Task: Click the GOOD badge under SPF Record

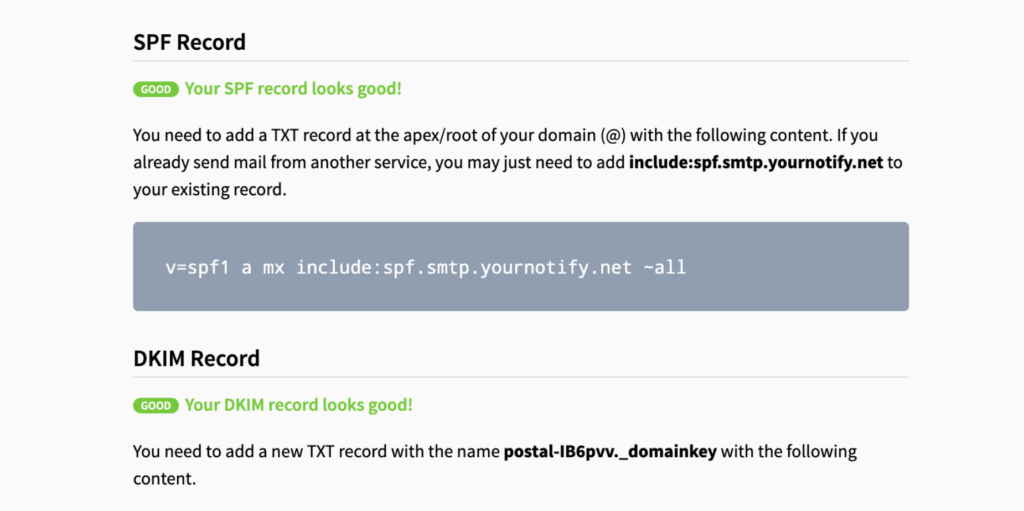Action: point(155,90)
